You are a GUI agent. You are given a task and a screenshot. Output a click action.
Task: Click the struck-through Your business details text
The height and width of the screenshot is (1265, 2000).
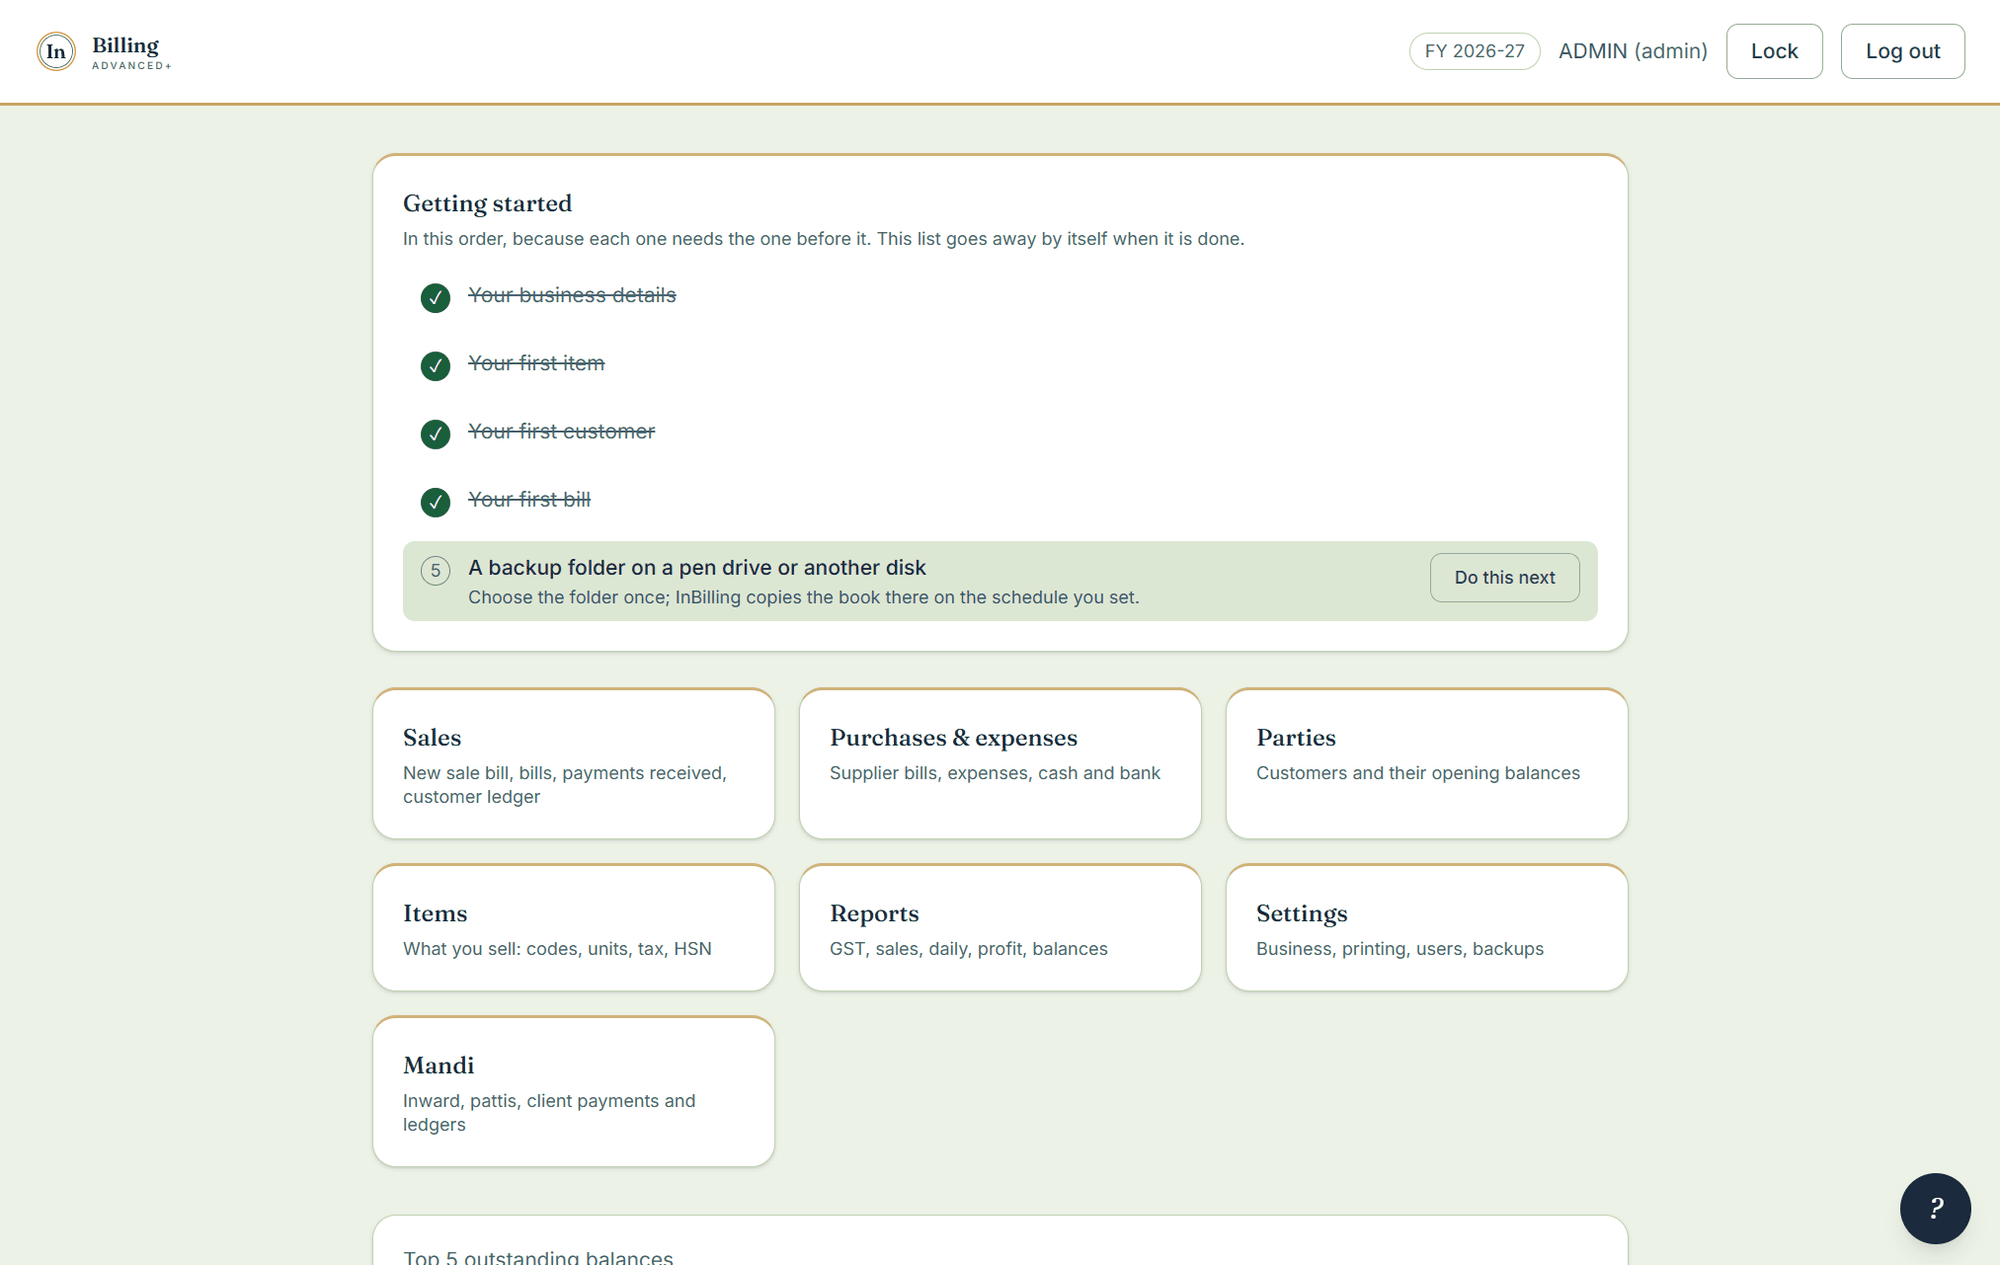coord(572,295)
